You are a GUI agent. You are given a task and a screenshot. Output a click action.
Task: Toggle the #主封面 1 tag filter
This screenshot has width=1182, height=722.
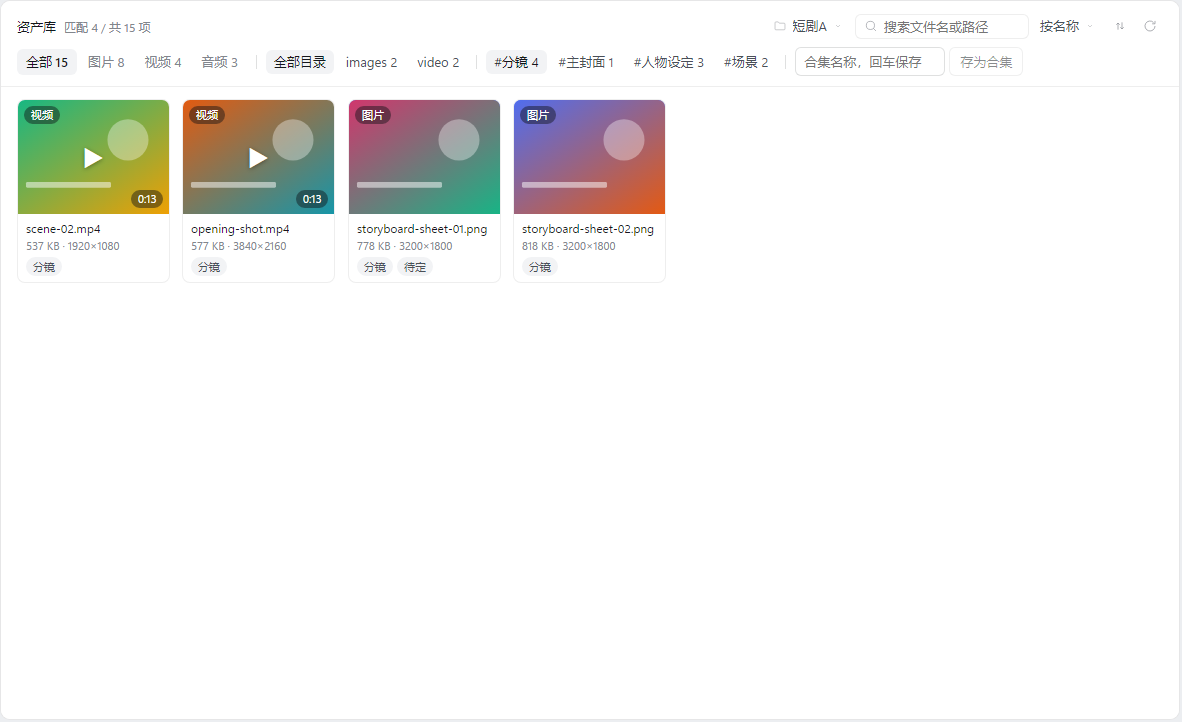586,62
